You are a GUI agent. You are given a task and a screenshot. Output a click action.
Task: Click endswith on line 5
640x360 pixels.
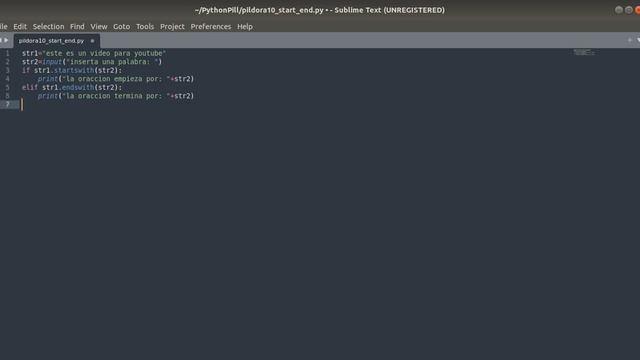pos(78,87)
